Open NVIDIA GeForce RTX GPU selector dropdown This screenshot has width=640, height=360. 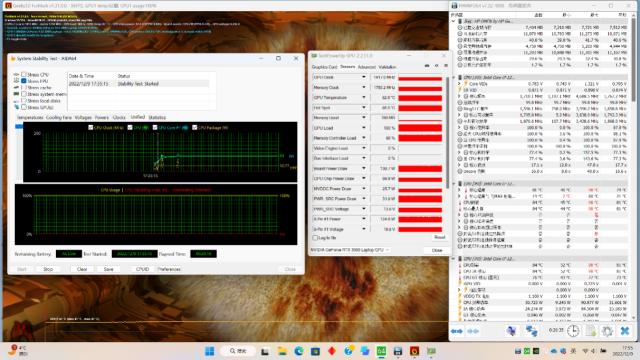350,250
